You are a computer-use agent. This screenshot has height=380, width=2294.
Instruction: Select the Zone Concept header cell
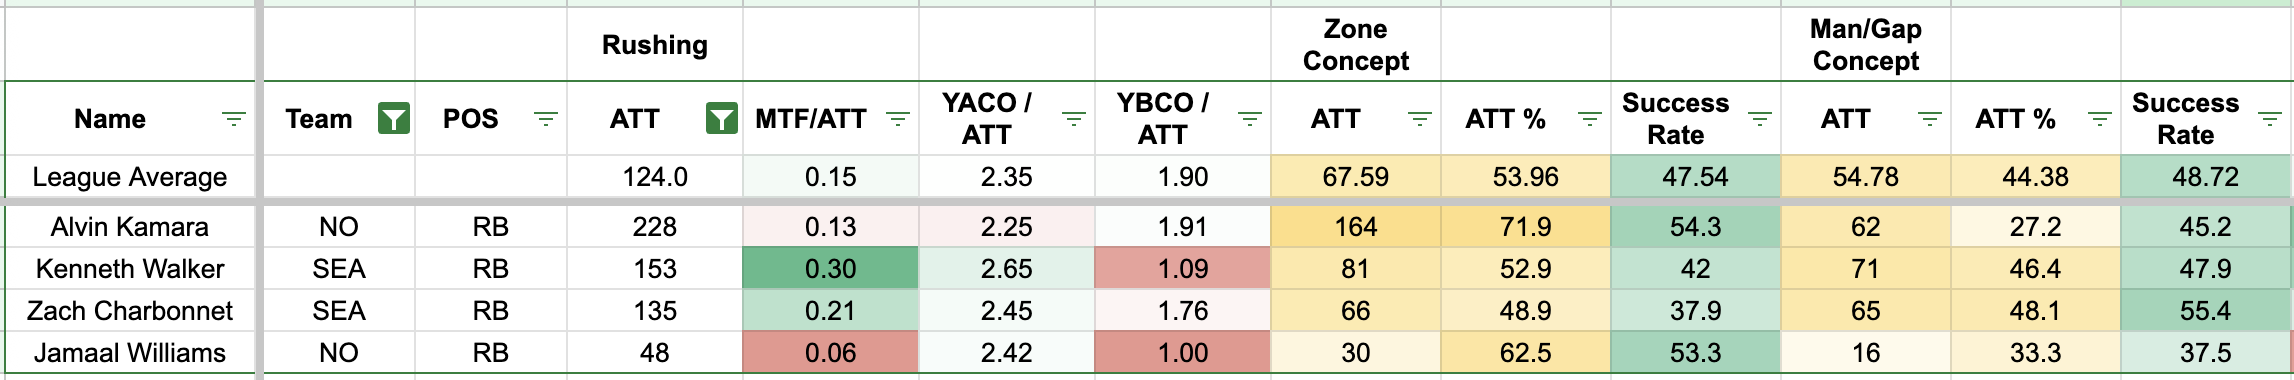tap(1356, 45)
